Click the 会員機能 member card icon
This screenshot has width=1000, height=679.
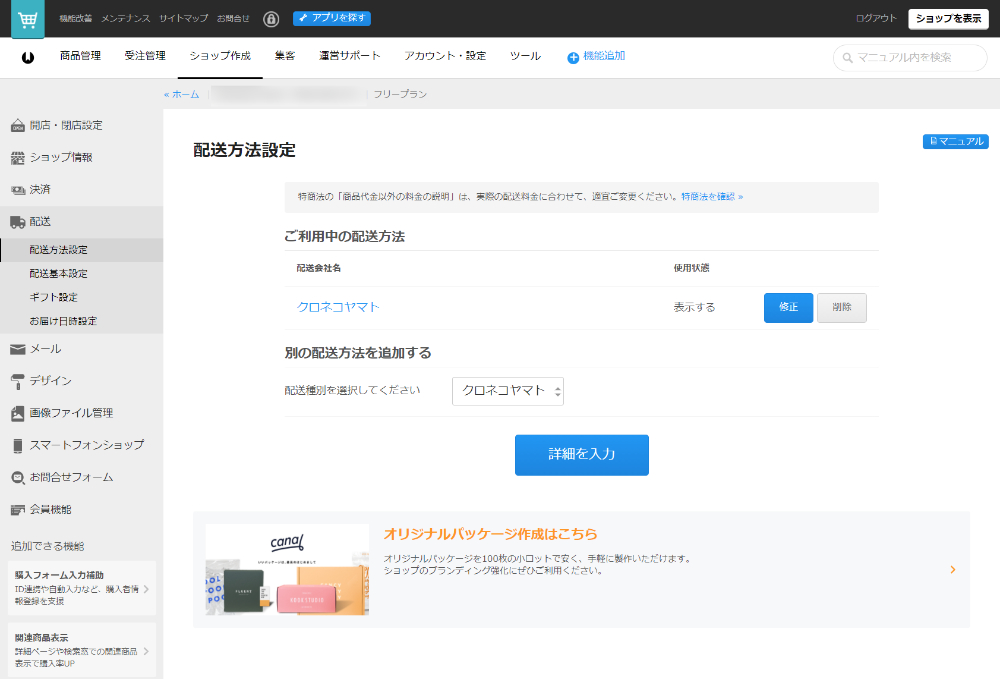(18, 509)
